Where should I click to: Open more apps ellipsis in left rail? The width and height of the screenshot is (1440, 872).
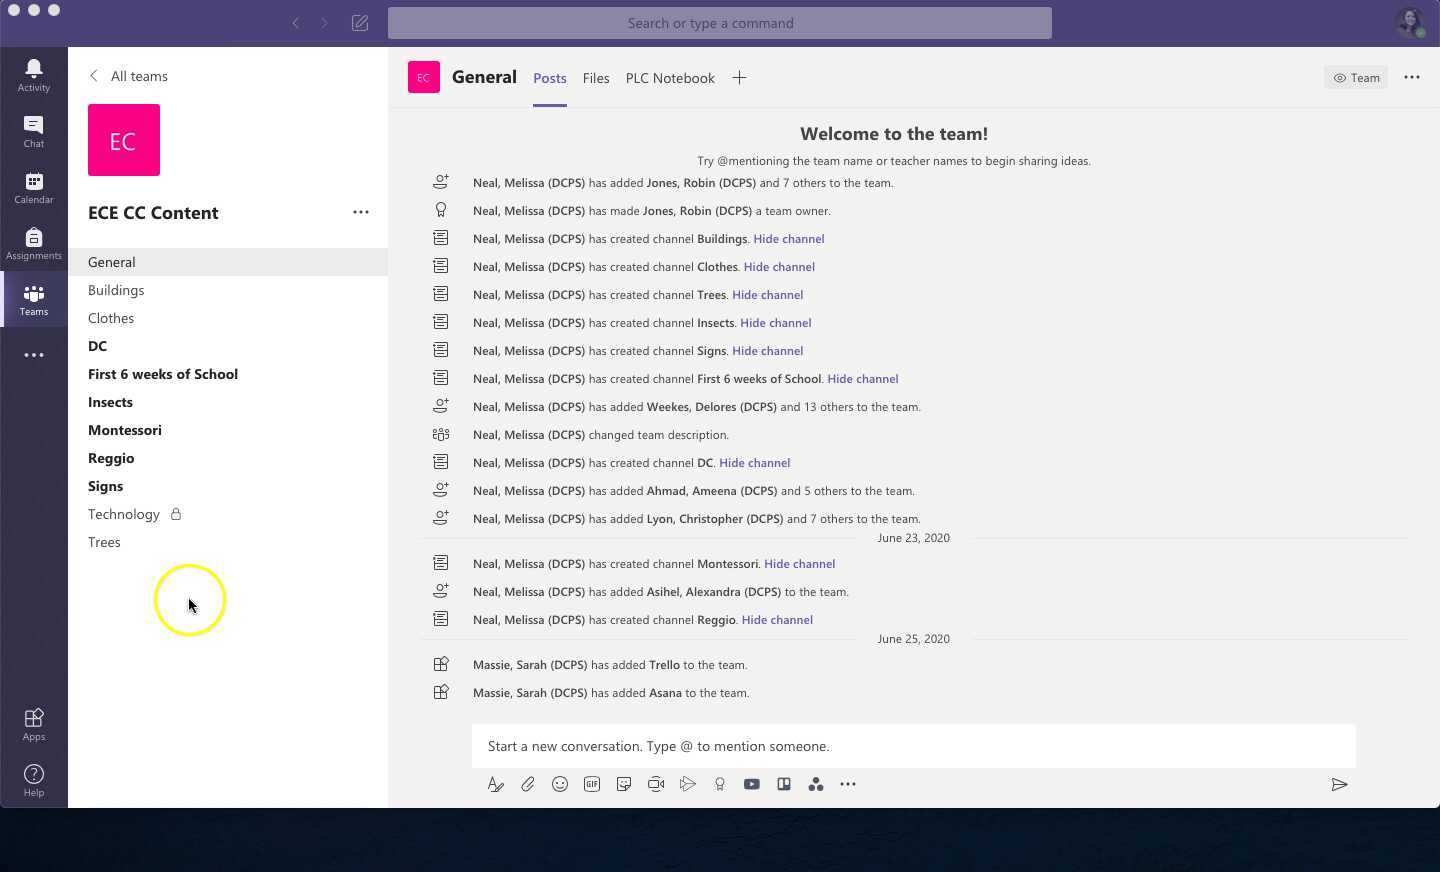click(x=34, y=355)
